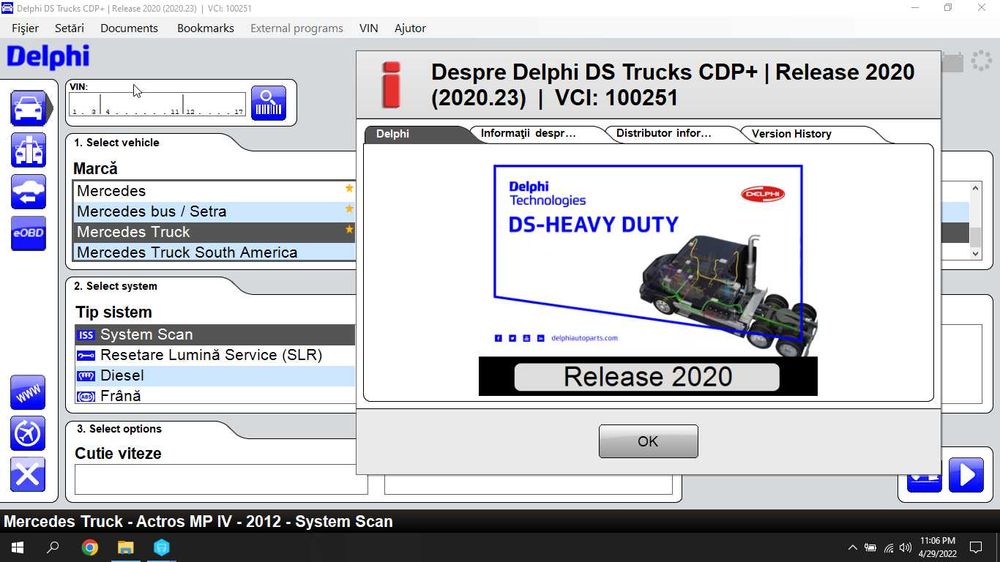
Task: Click the flight recorder airplane icon
Action: coord(27,434)
